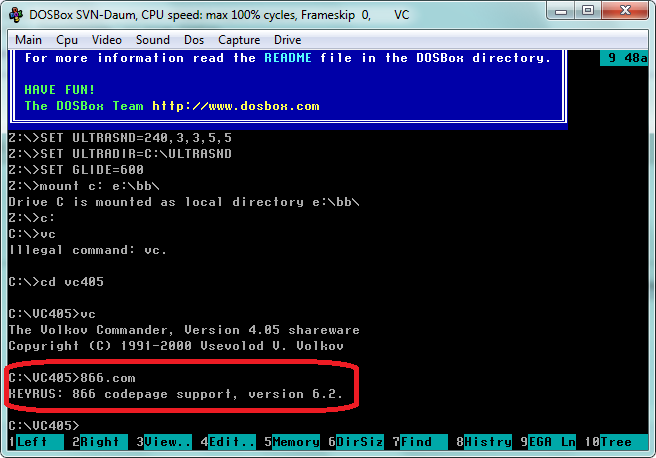
Task: Select the 10 Tree function key
Action: pyautogui.click(x=616, y=442)
